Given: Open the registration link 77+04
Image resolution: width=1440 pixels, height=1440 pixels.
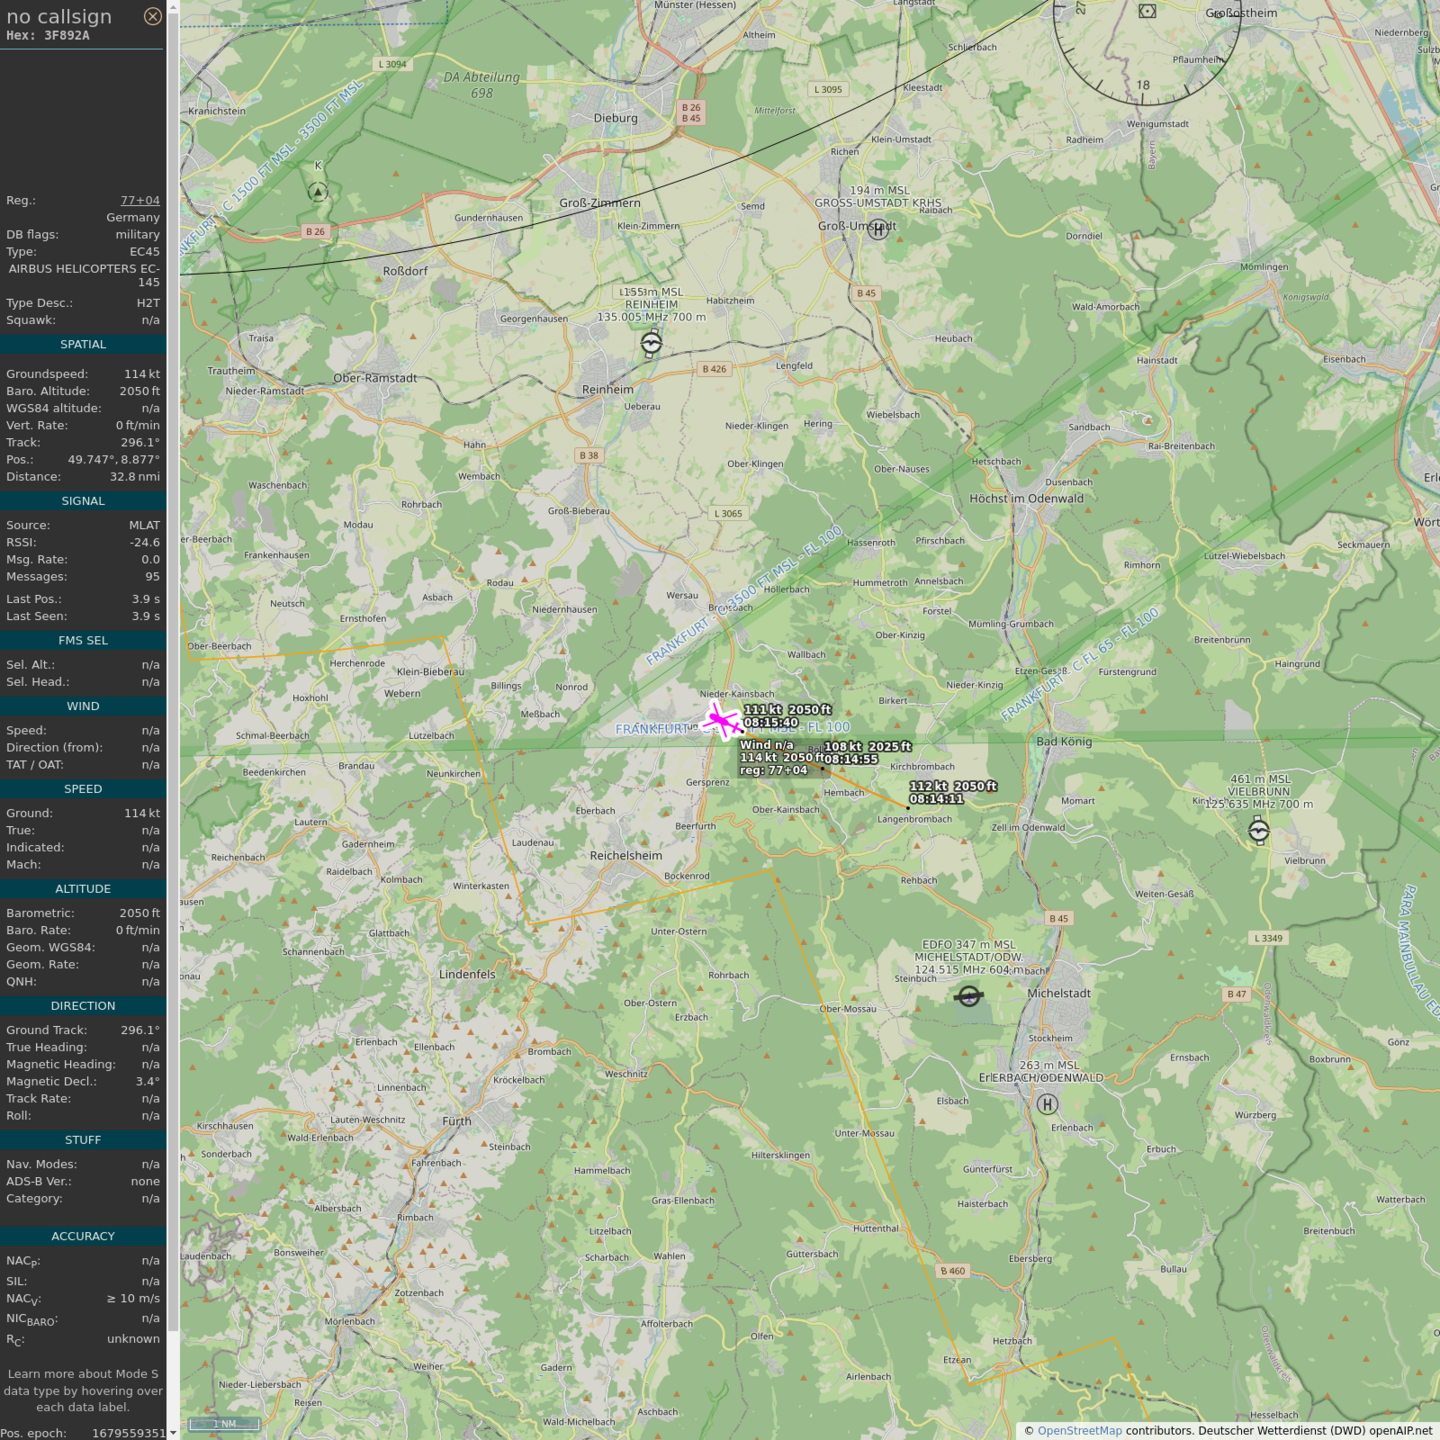Looking at the screenshot, I should pyautogui.click(x=140, y=200).
